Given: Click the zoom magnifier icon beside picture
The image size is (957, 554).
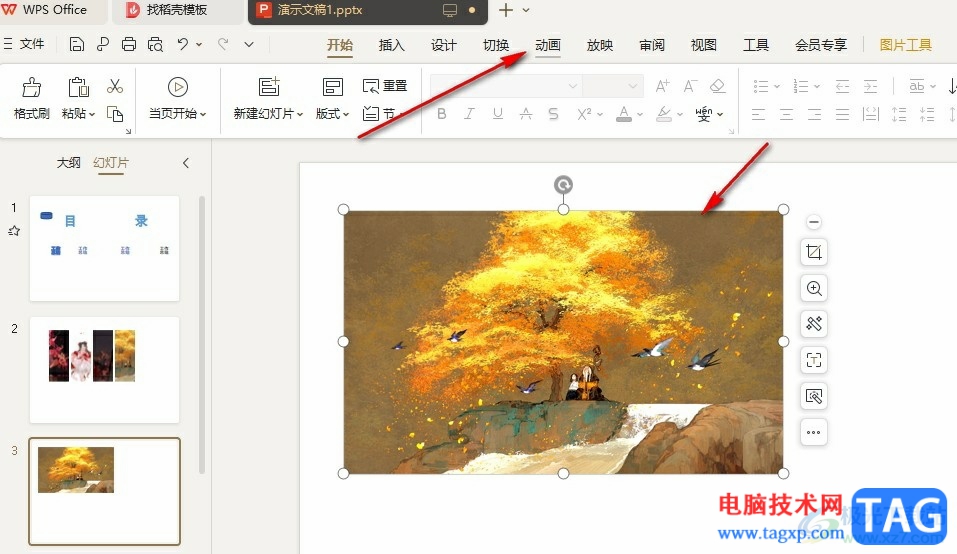Looking at the screenshot, I should click(814, 288).
